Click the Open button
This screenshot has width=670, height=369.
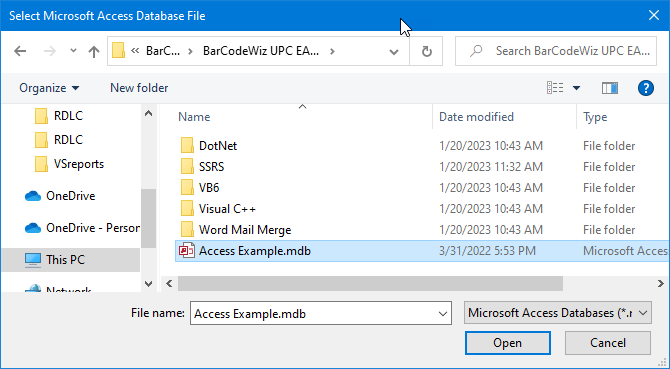click(x=507, y=343)
